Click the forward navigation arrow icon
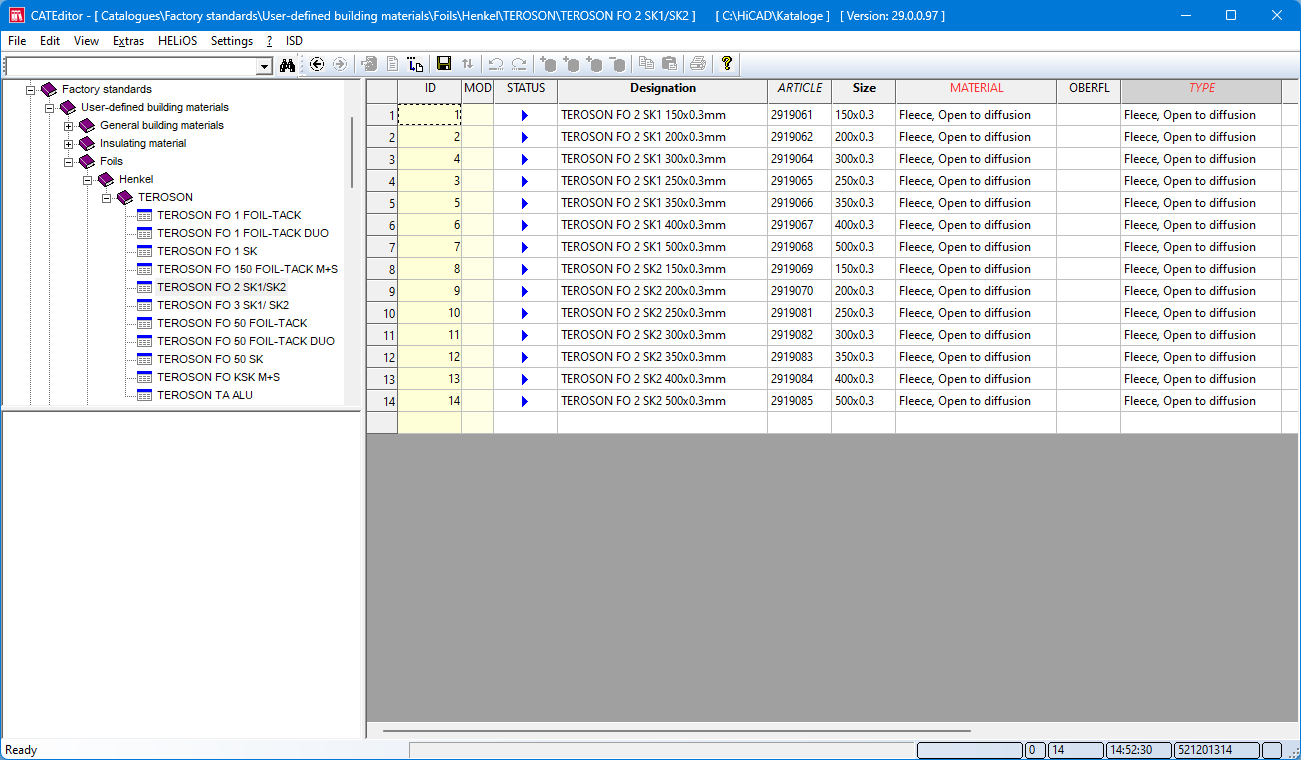Viewport: 1301px width, 760px height. (340, 64)
